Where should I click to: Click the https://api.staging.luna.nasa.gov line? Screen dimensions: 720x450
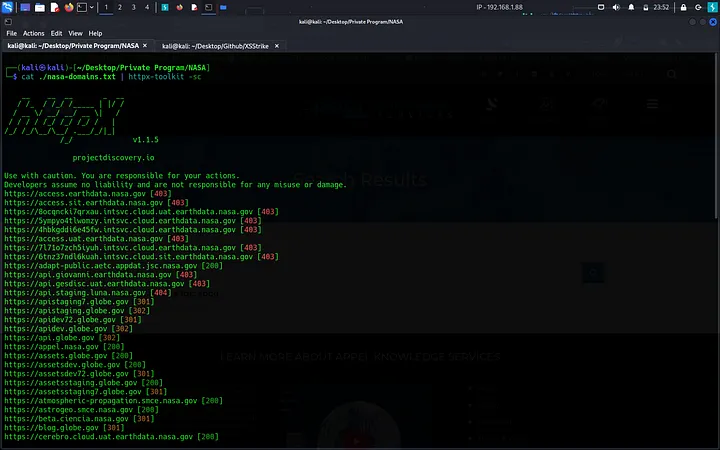point(88,292)
